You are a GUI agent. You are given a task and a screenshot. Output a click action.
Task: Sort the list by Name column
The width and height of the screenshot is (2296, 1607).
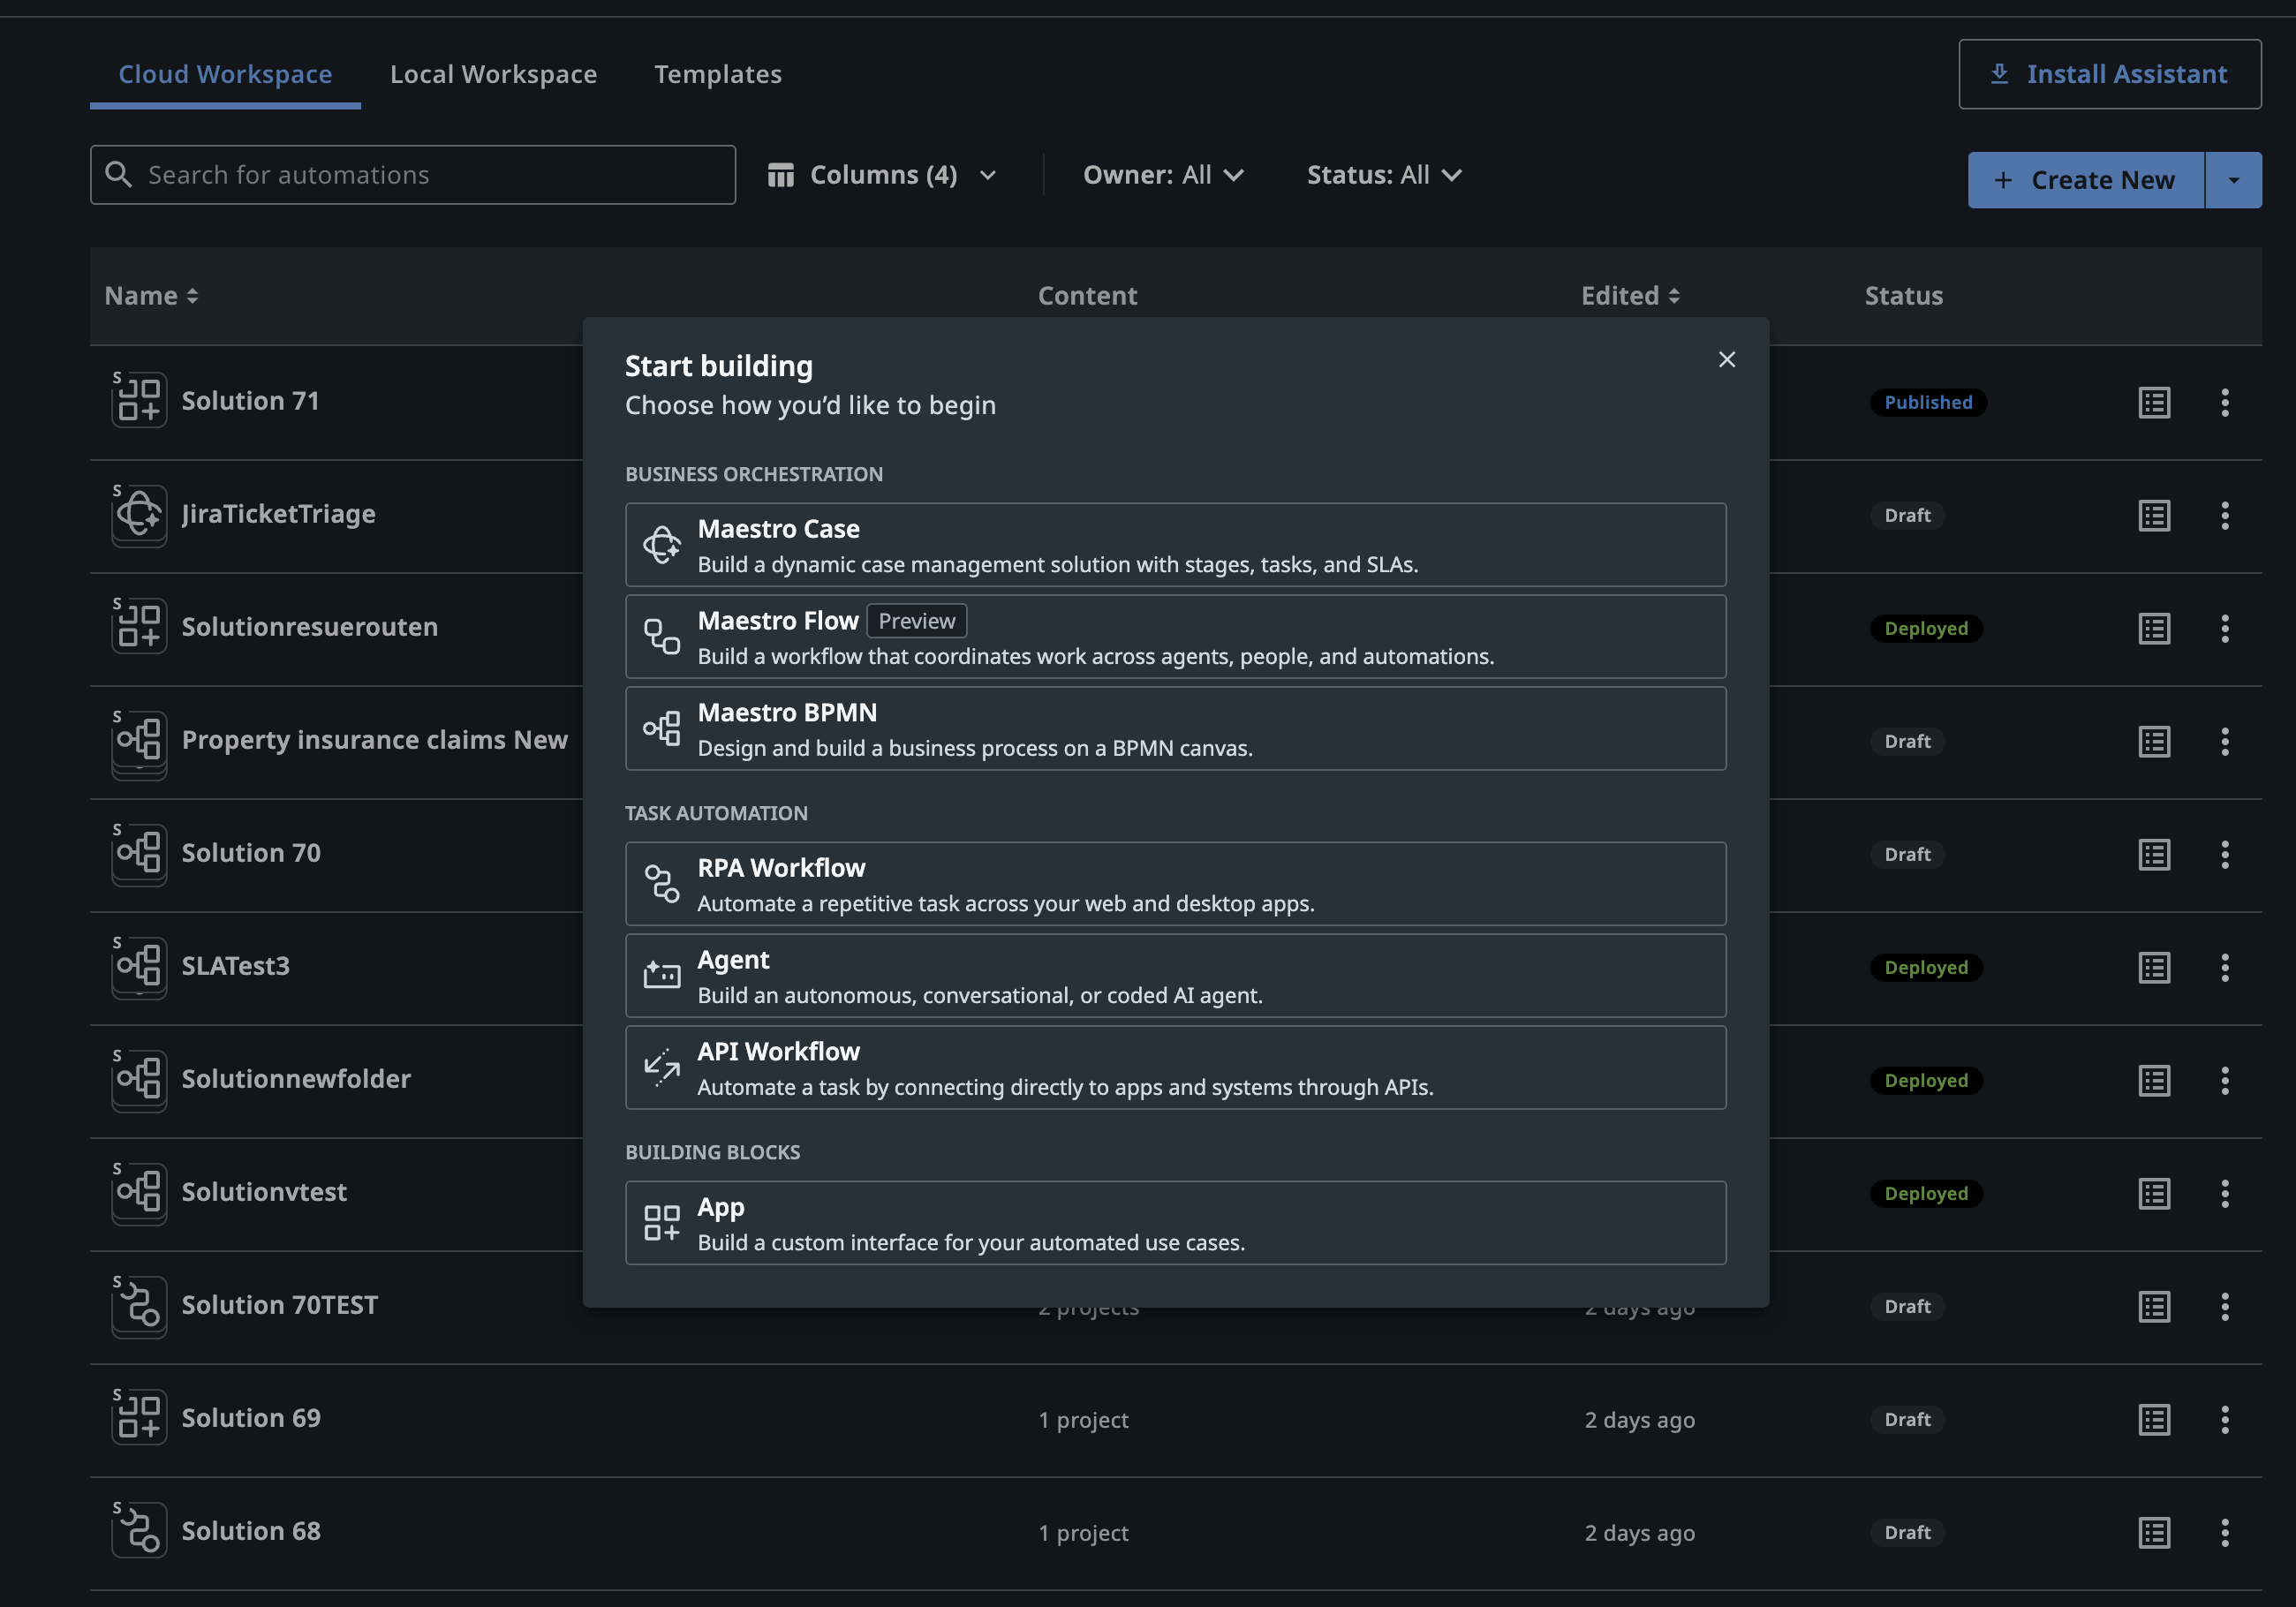[151, 296]
